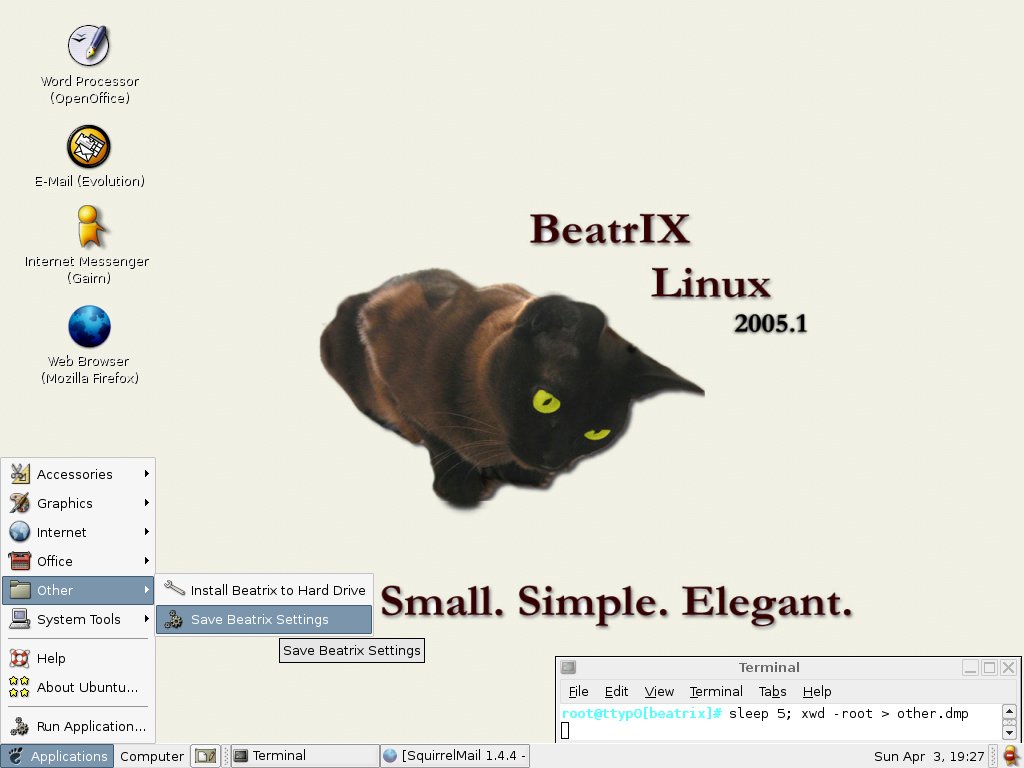The width and height of the screenshot is (1024, 768).
Task: Open the File menu in Terminal
Action: tap(578, 691)
